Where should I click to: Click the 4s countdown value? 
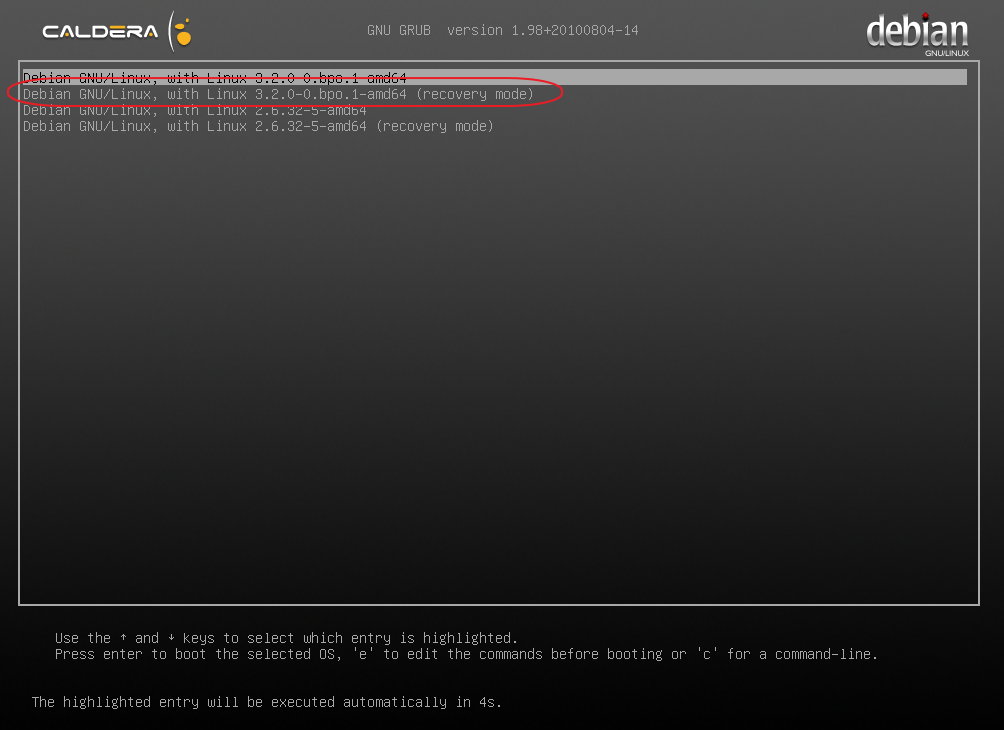click(490, 702)
